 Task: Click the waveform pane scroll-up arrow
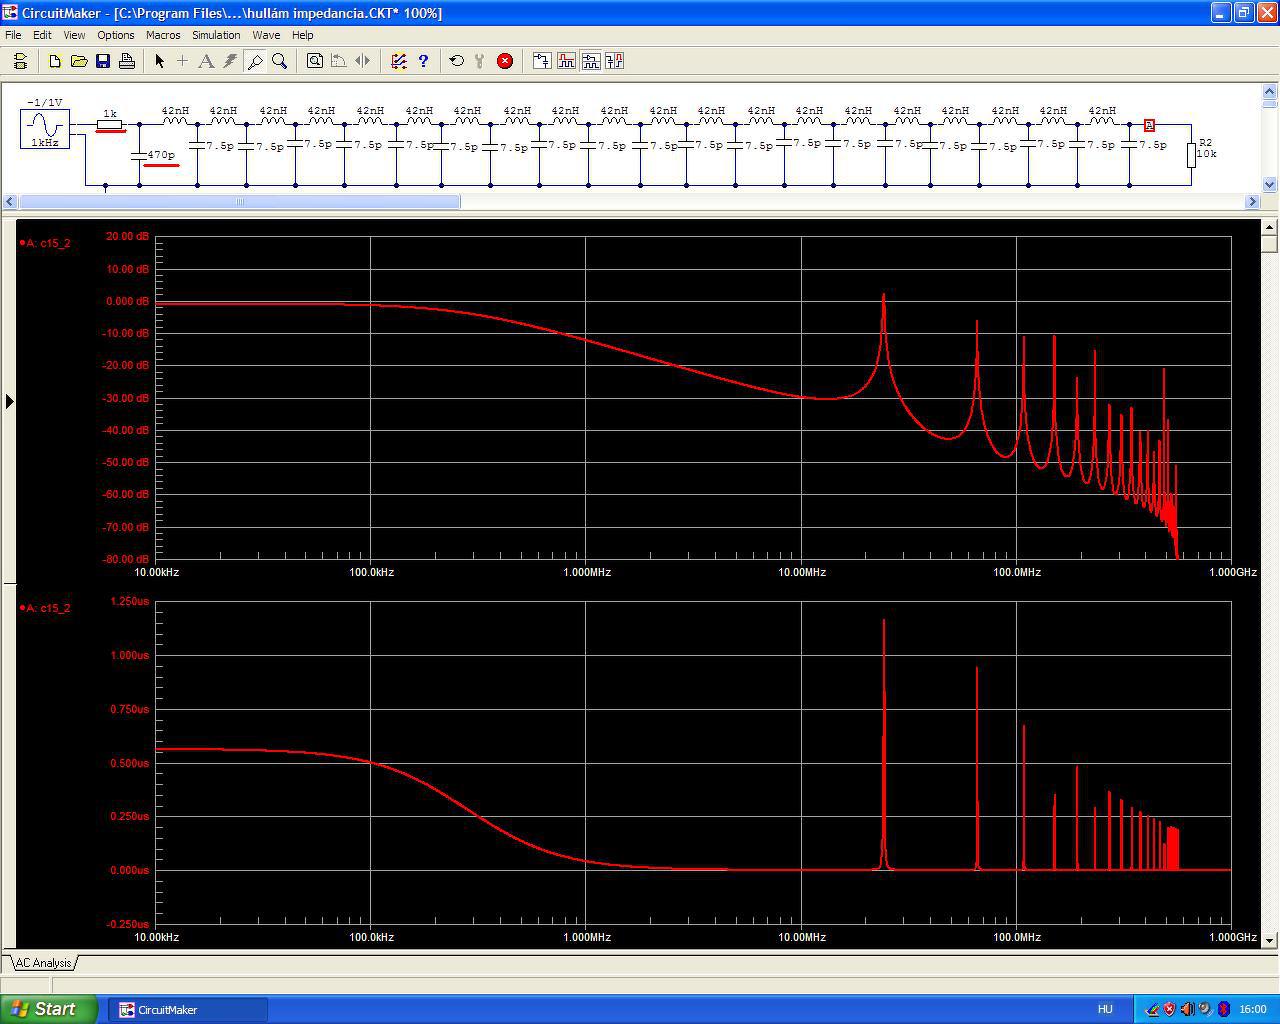(1270, 226)
